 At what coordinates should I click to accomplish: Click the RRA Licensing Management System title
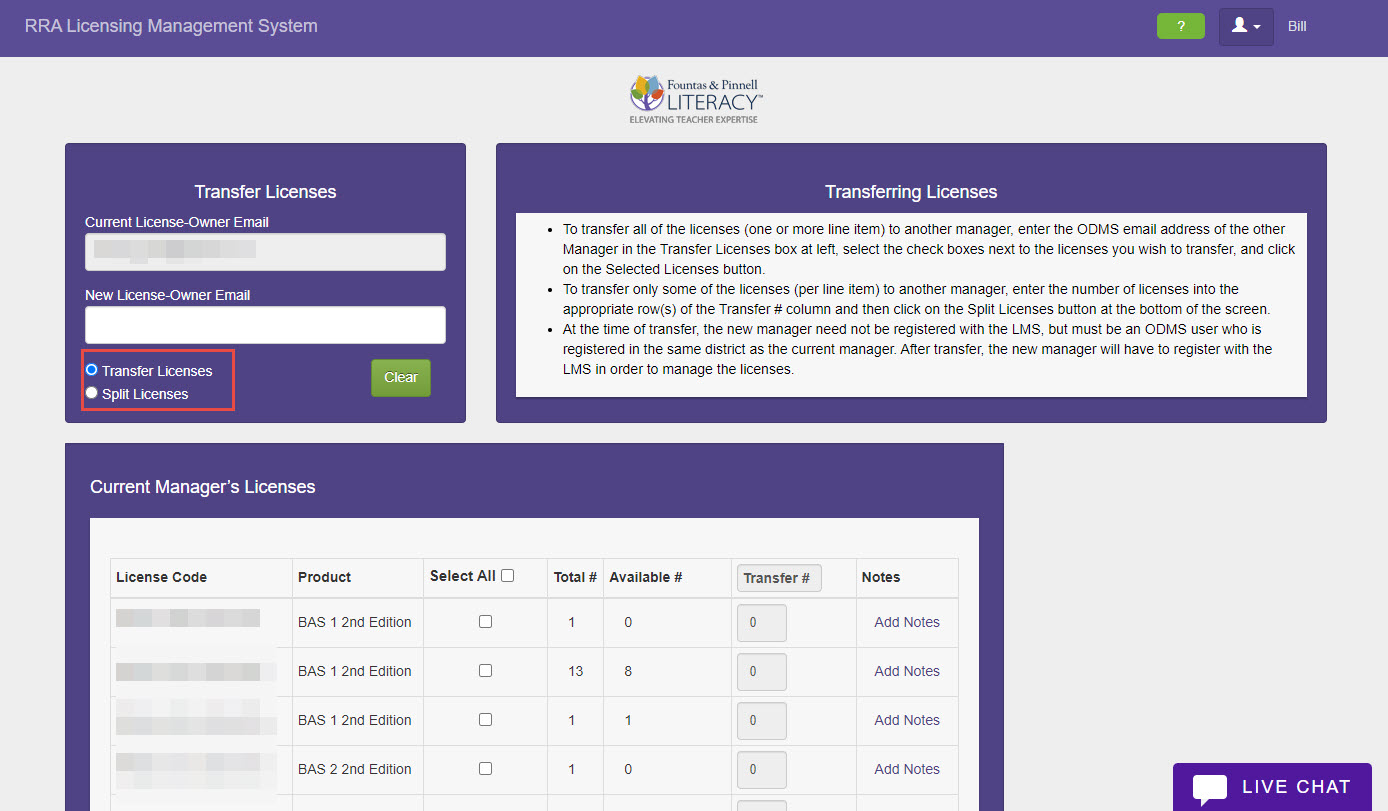(x=171, y=26)
